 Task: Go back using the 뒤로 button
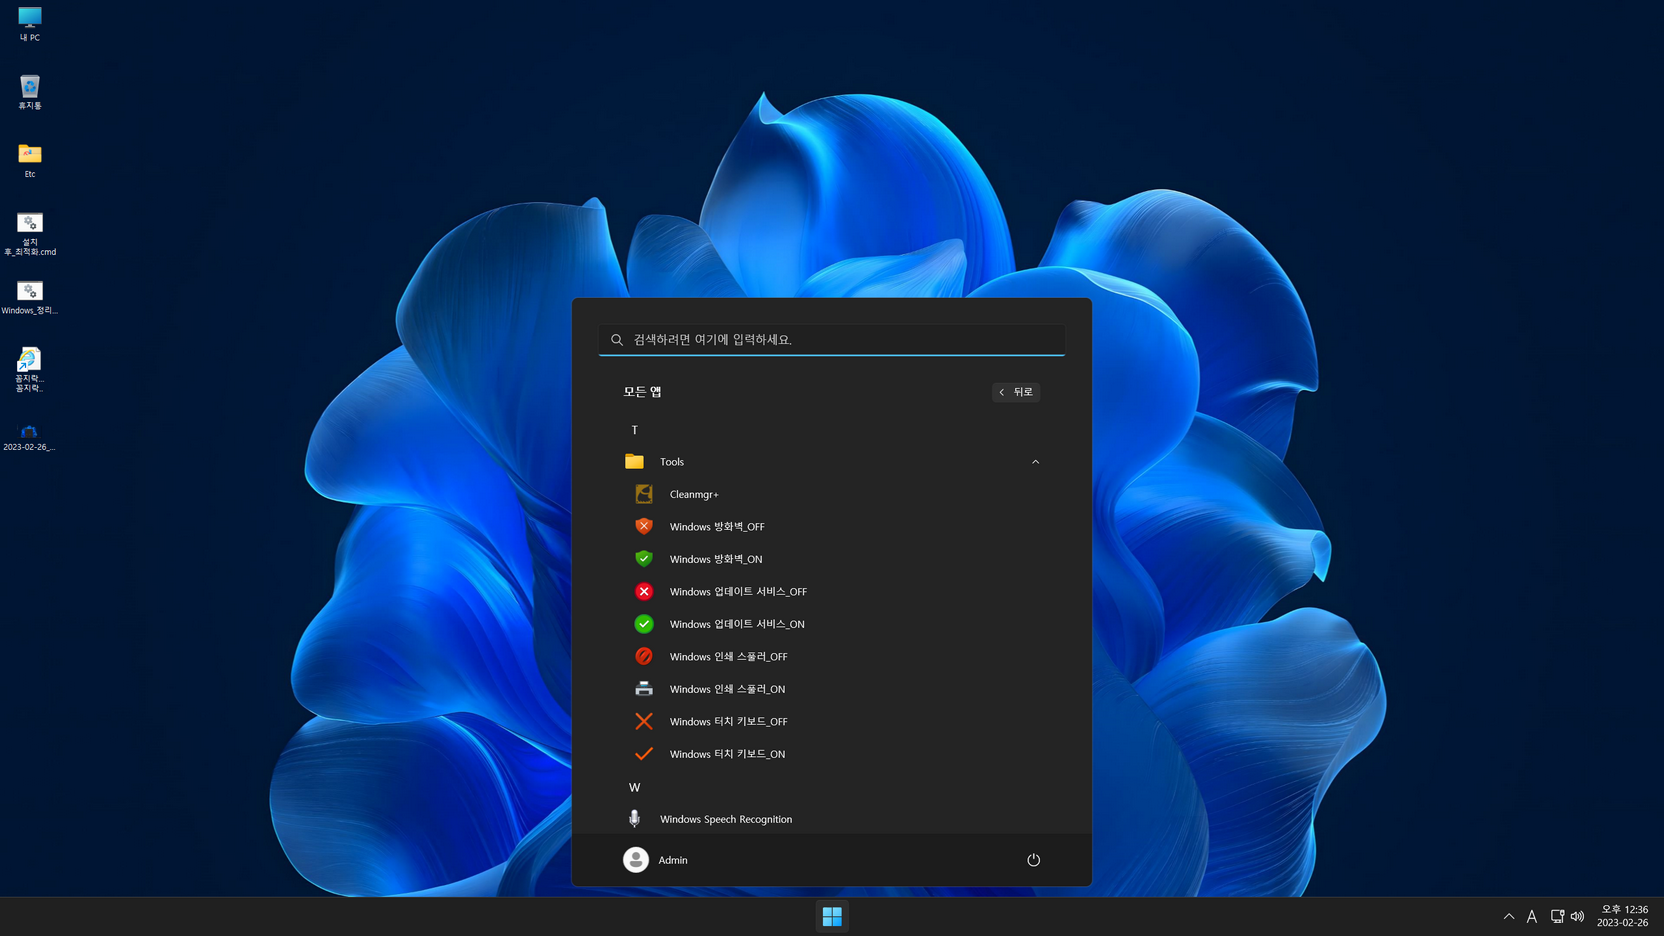click(1016, 392)
